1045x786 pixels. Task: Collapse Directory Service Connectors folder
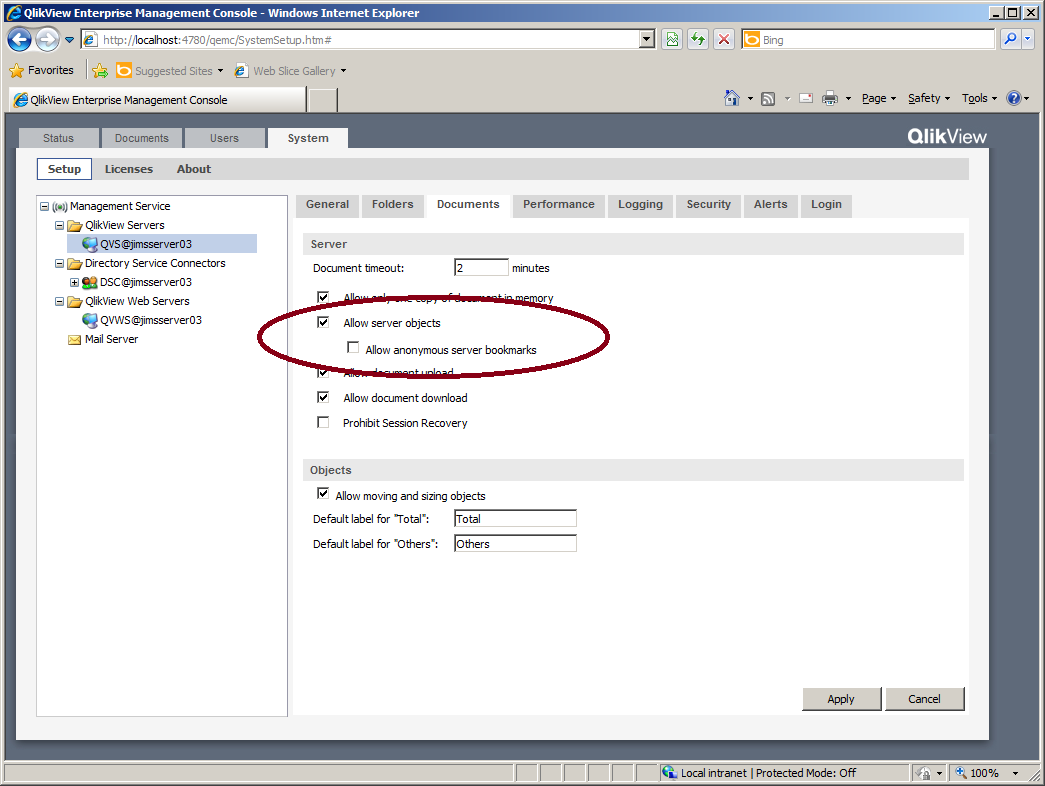click(x=59, y=263)
